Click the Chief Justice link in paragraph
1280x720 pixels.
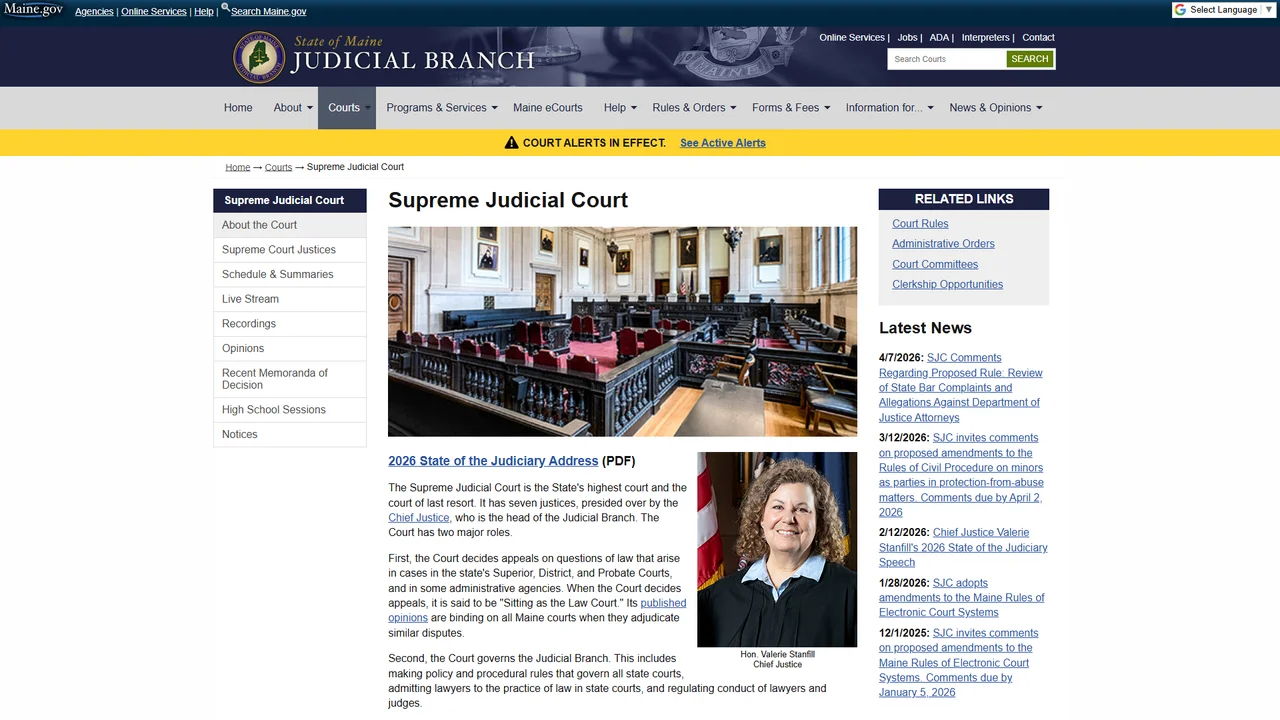click(x=419, y=518)
